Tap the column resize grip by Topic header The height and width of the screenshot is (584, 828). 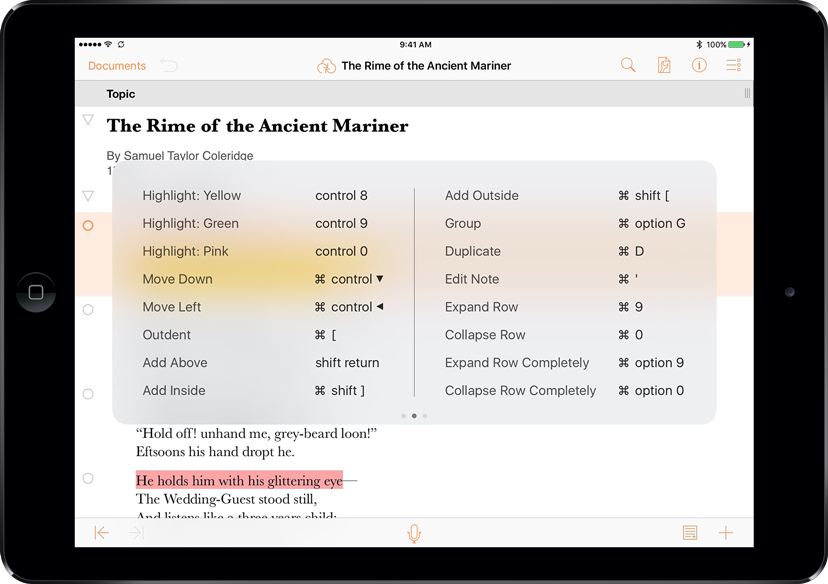click(747, 93)
